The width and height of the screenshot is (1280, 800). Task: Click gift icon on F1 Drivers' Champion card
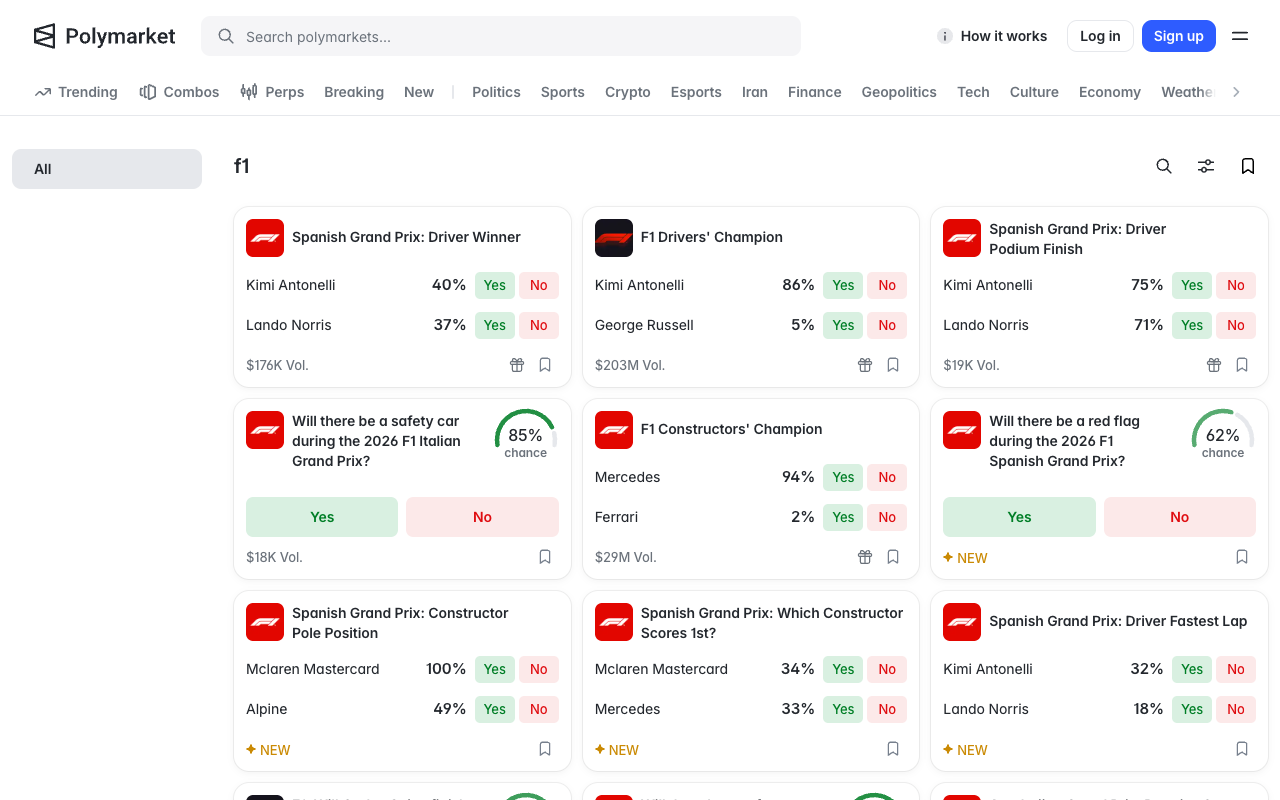[x=865, y=365]
